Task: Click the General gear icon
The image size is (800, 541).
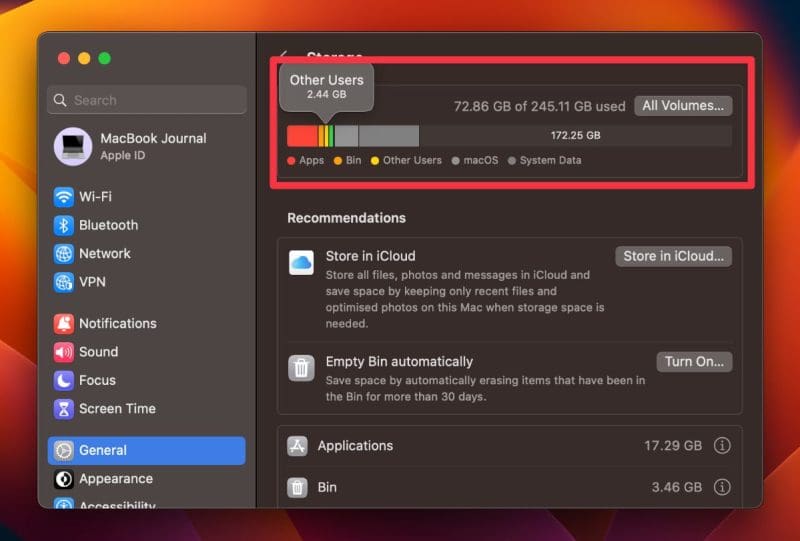Action: pyautogui.click(x=64, y=451)
